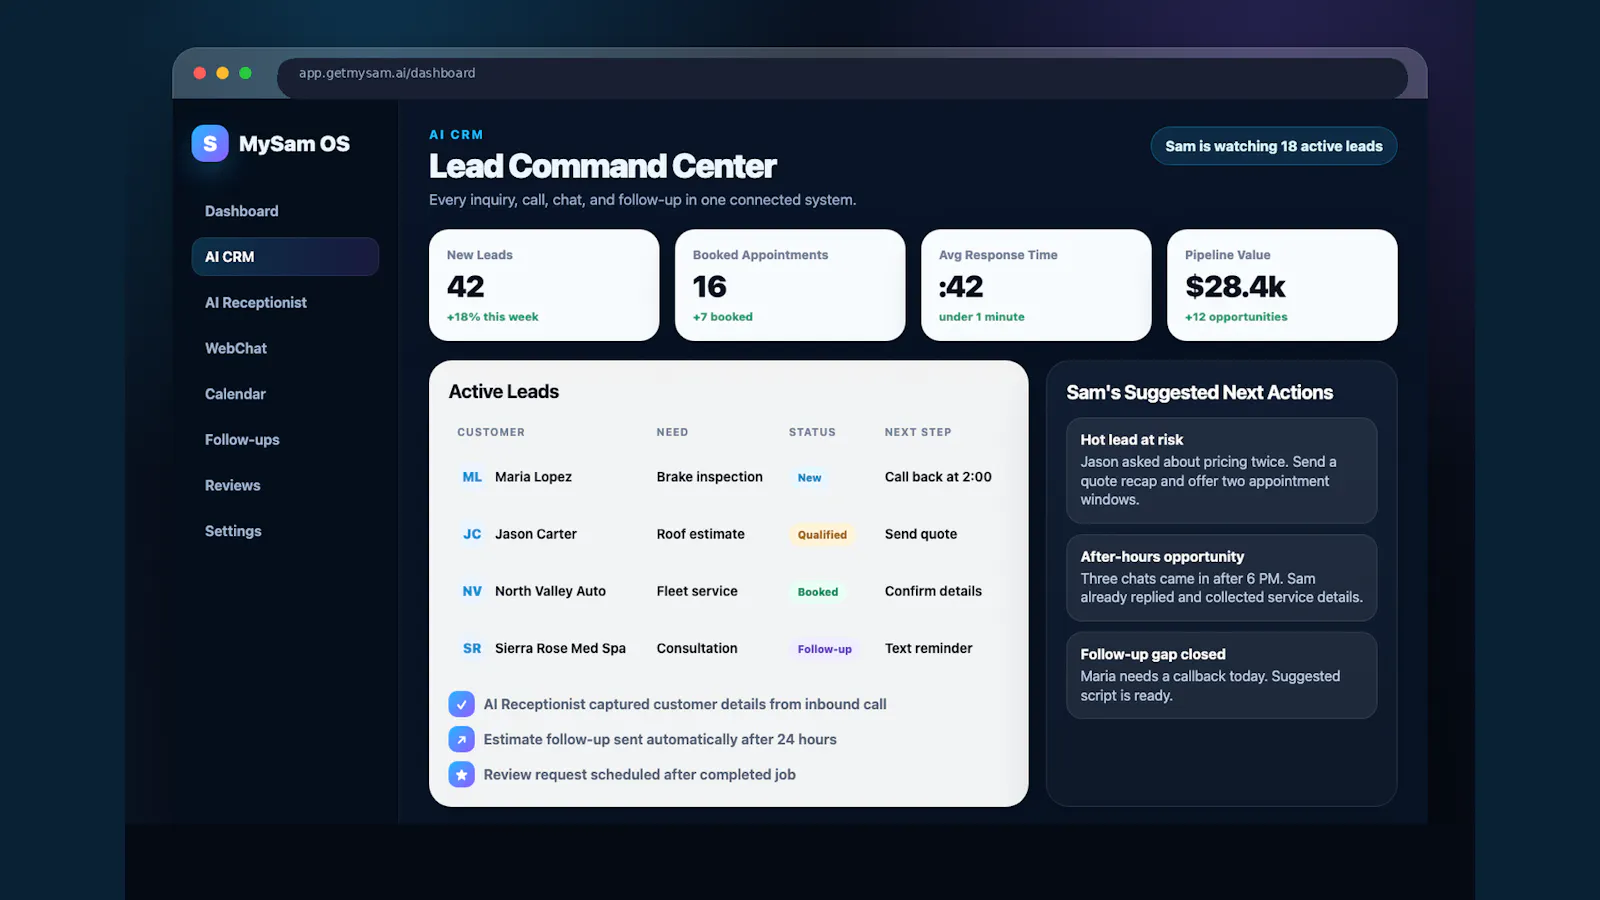This screenshot has height=900, width=1600.
Task: Click the NV avatar initials for North Valley Auto
Action: [x=472, y=591]
